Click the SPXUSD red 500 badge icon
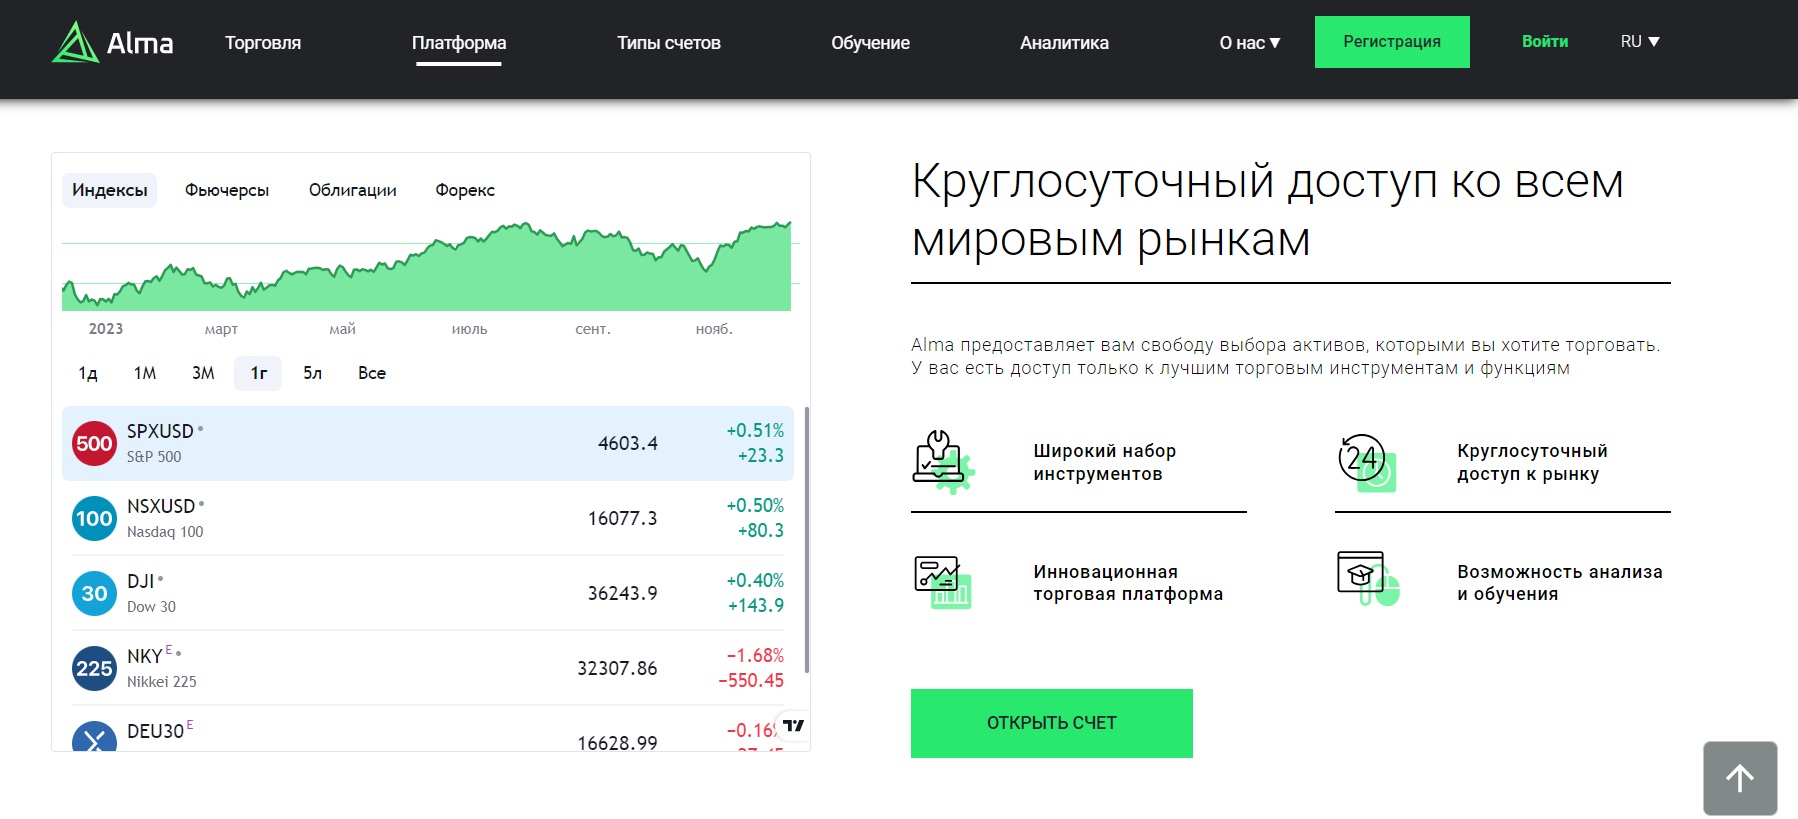 (x=95, y=443)
